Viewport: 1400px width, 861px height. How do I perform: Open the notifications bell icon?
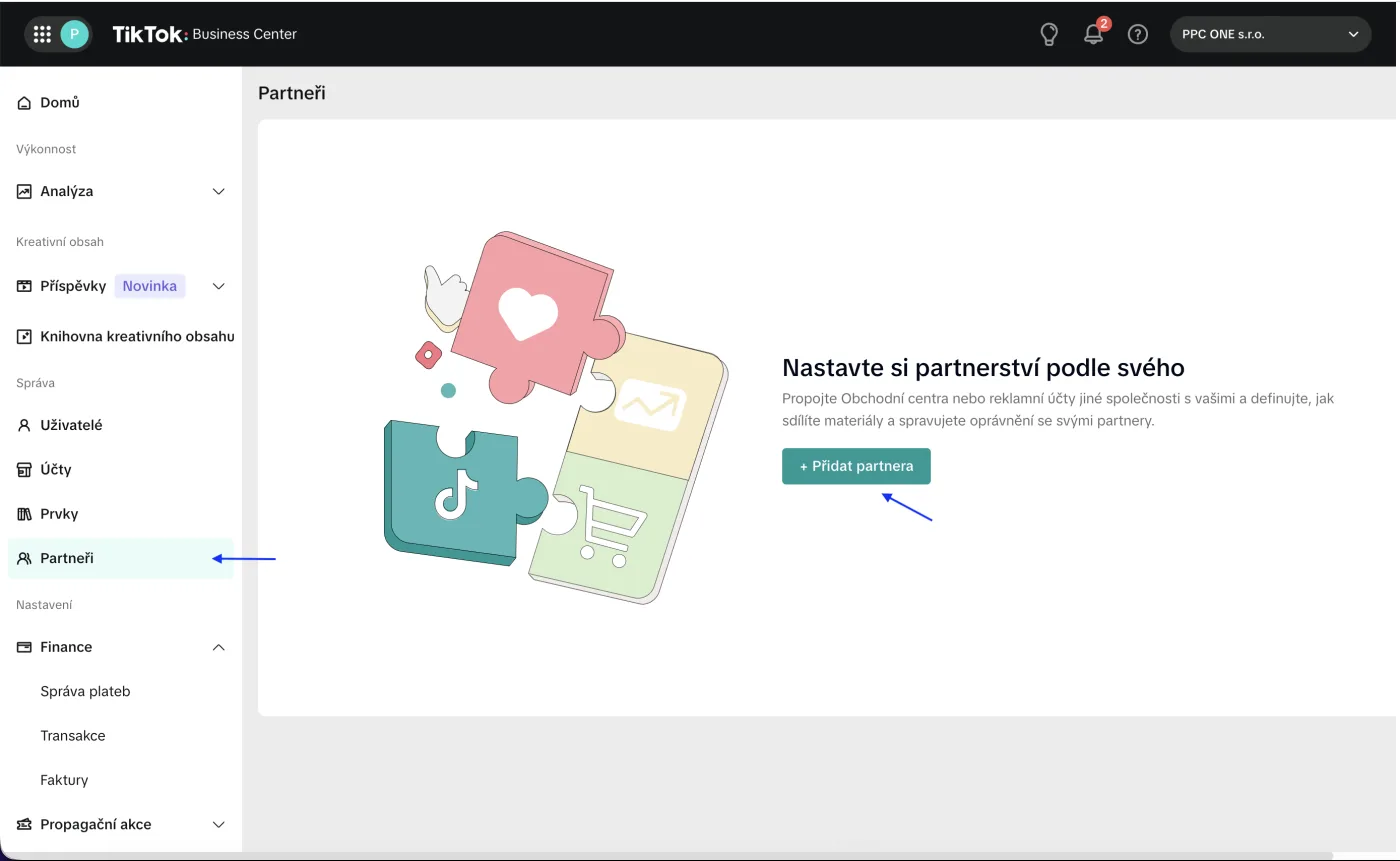click(1094, 34)
